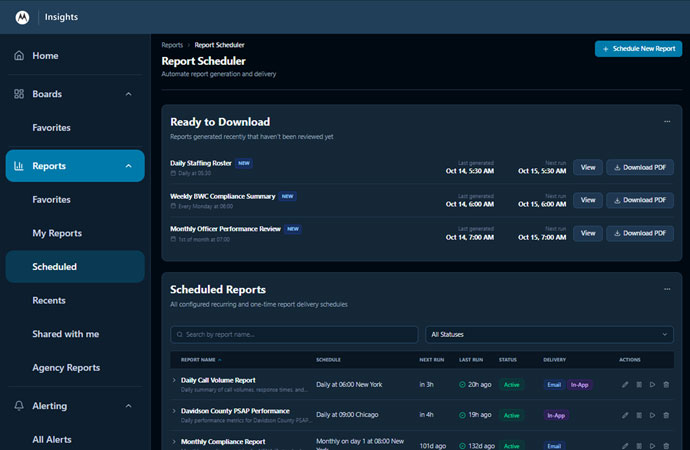Collapse the Boards section chevron

tap(128, 94)
